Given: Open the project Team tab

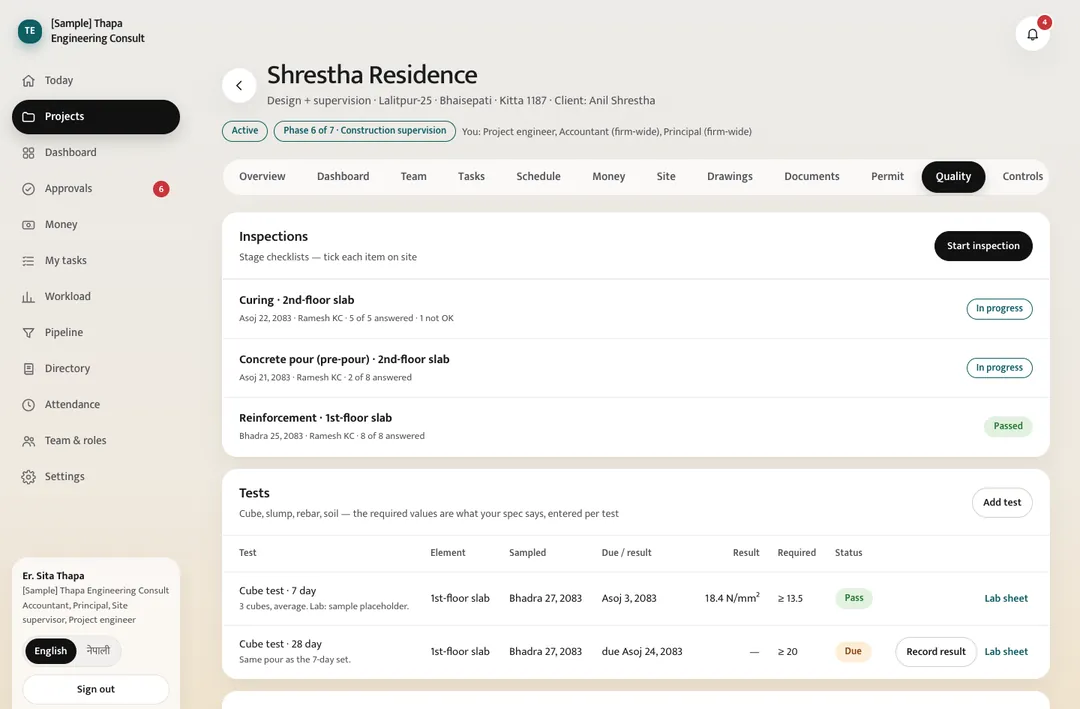Looking at the screenshot, I should [x=413, y=176].
